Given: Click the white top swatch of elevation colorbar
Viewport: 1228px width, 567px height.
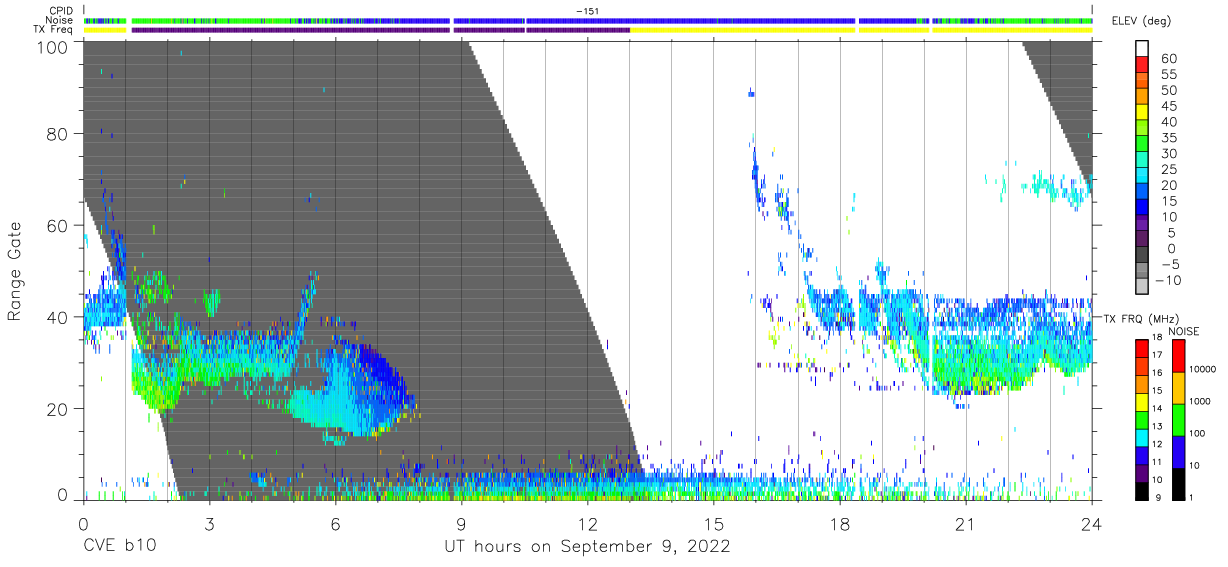Looking at the screenshot, I should [x=1141, y=49].
